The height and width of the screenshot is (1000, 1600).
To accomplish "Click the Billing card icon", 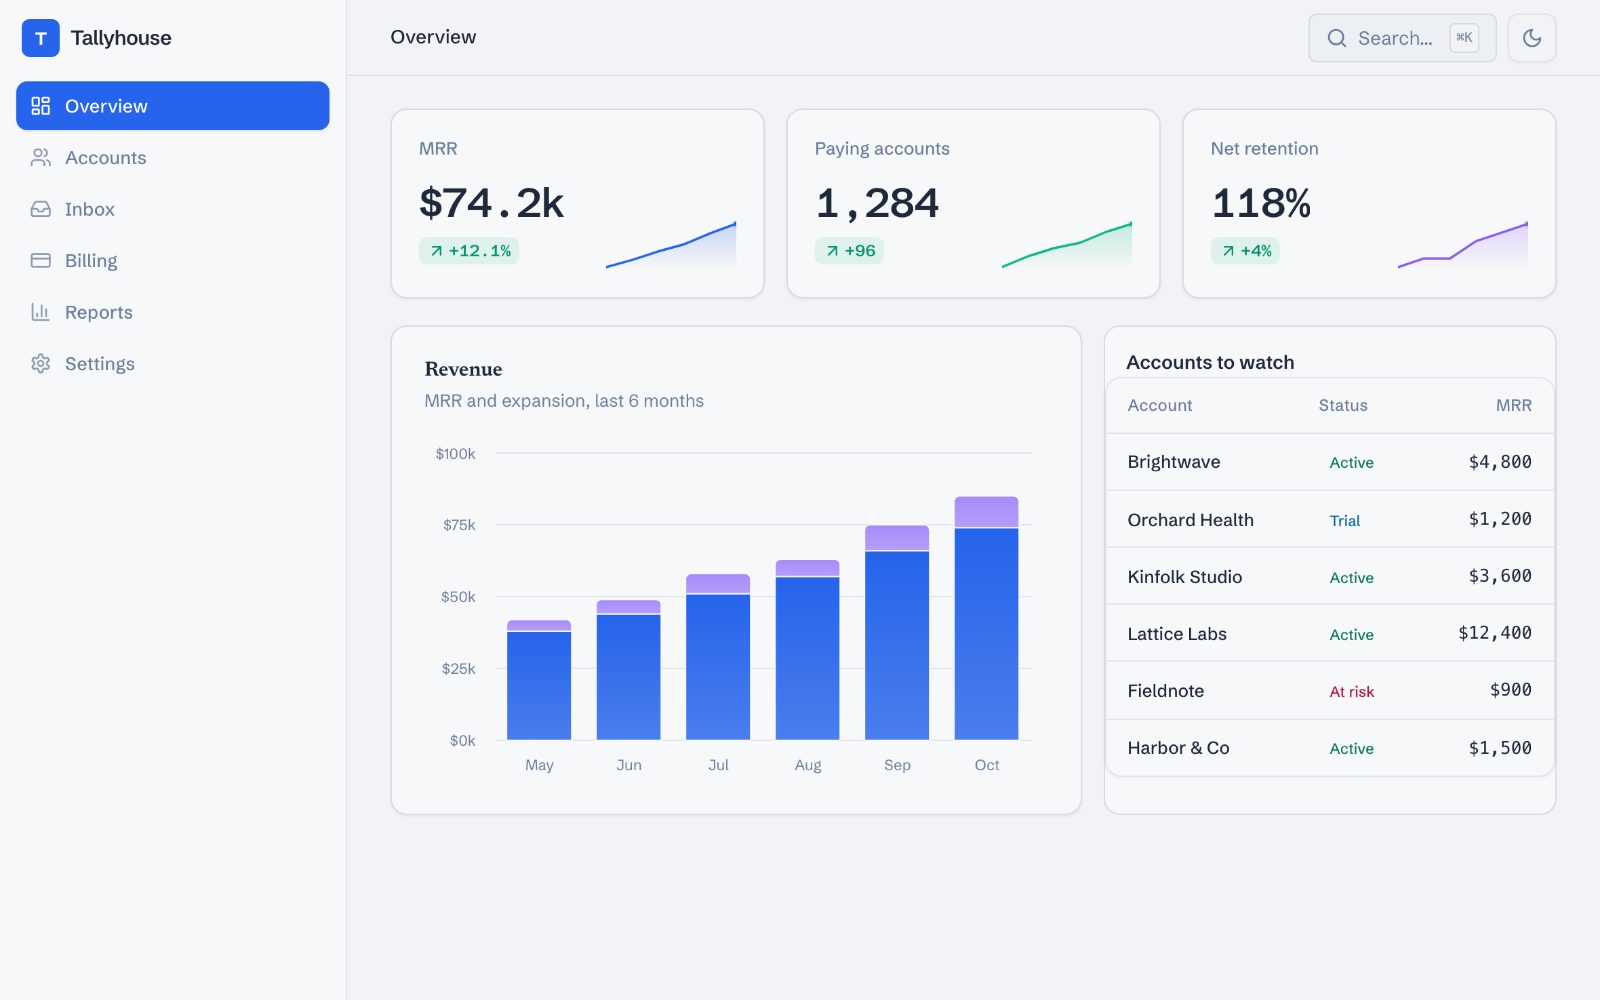I will pyautogui.click(x=41, y=260).
